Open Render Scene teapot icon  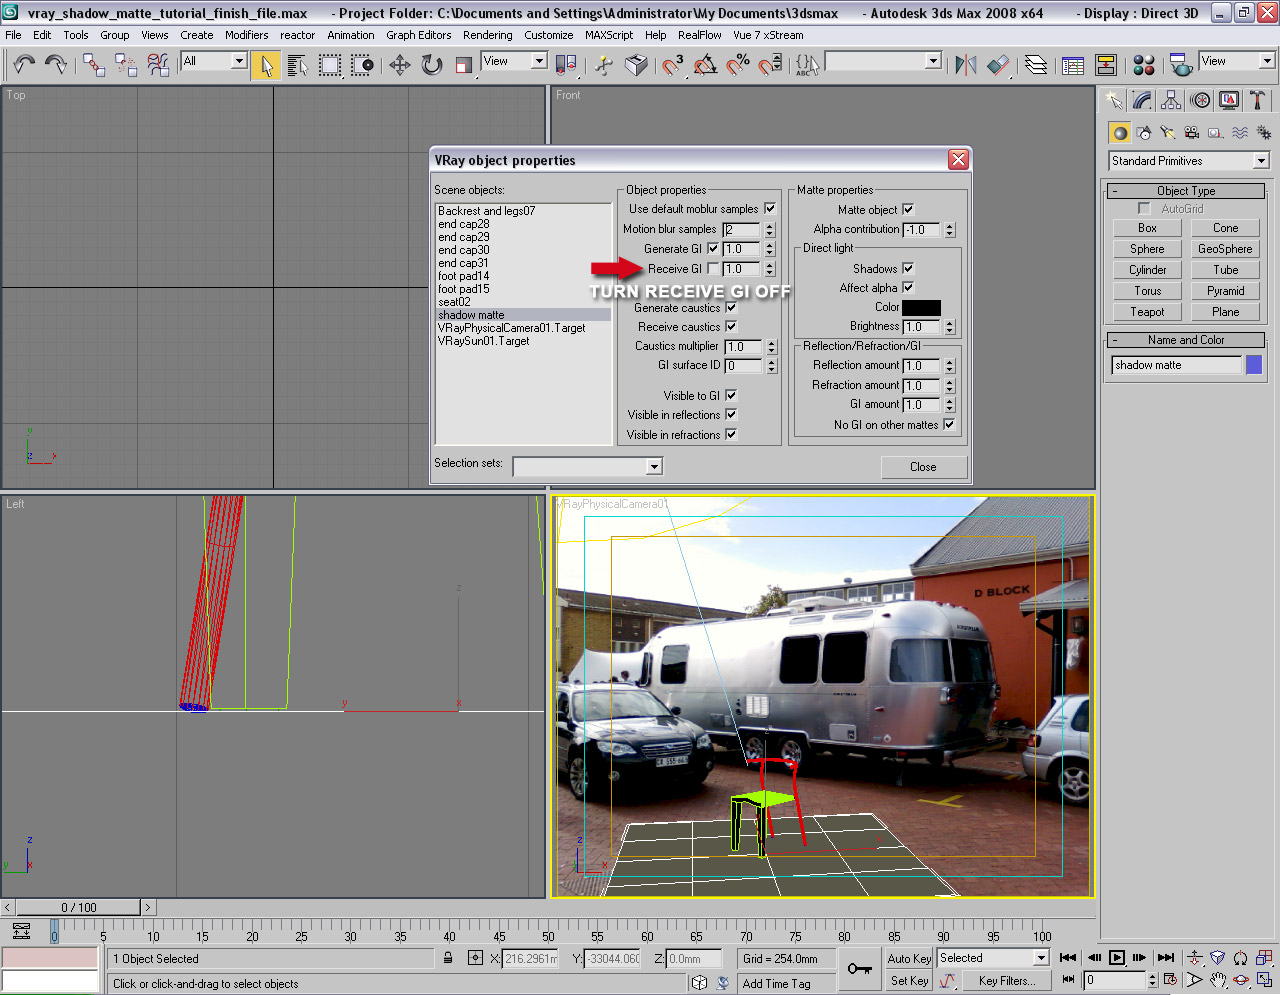[x=1181, y=66]
